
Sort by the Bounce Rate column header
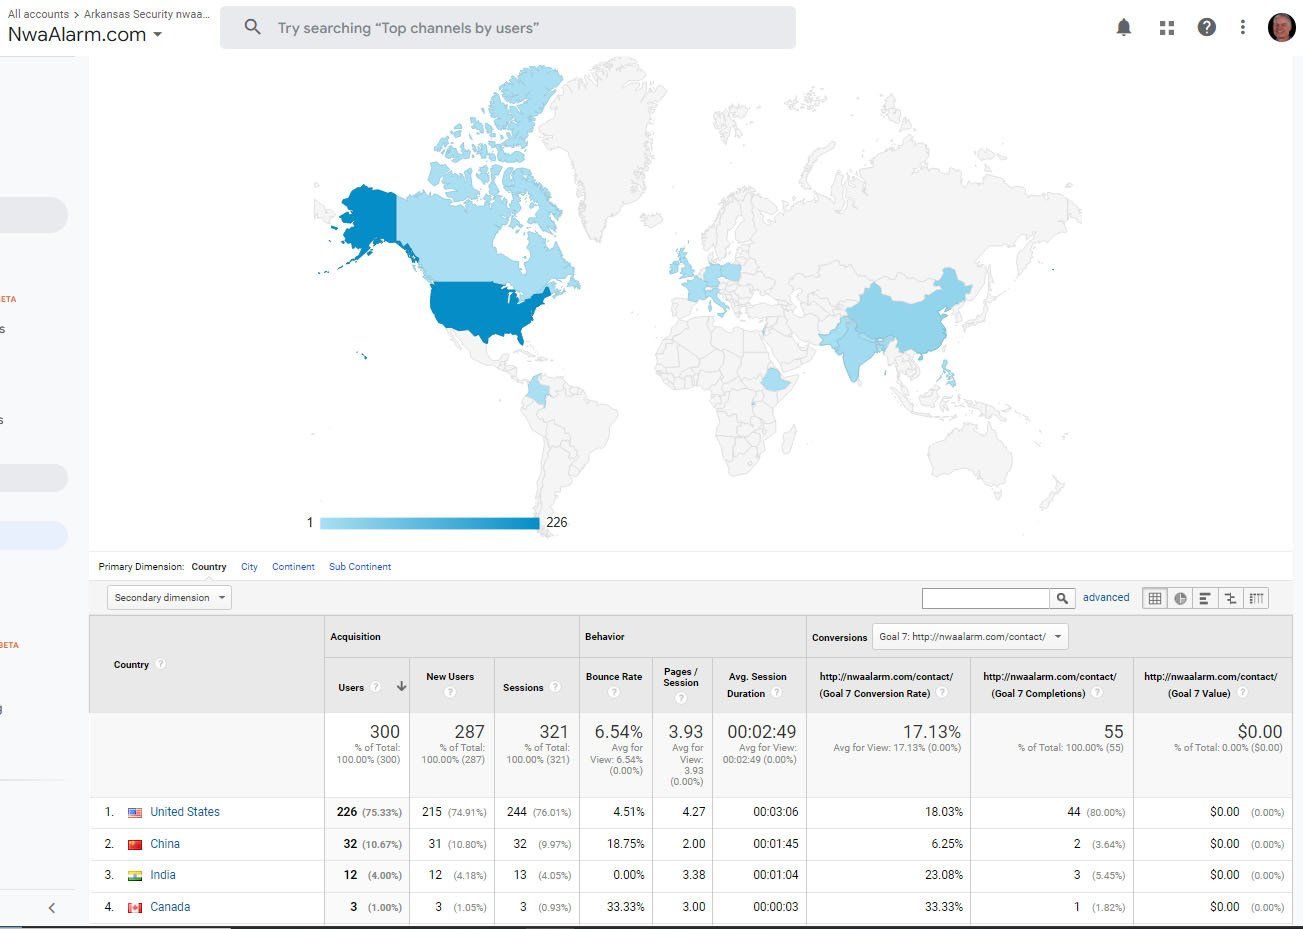614,677
